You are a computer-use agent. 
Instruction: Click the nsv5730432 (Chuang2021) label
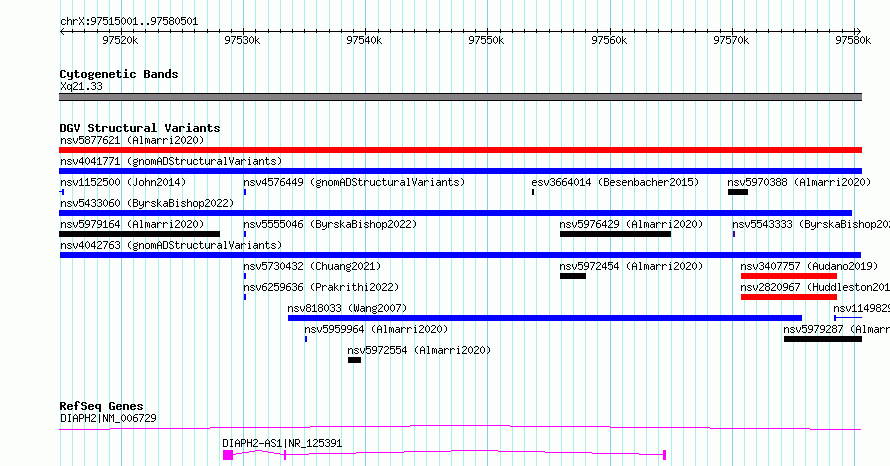tap(312, 266)
